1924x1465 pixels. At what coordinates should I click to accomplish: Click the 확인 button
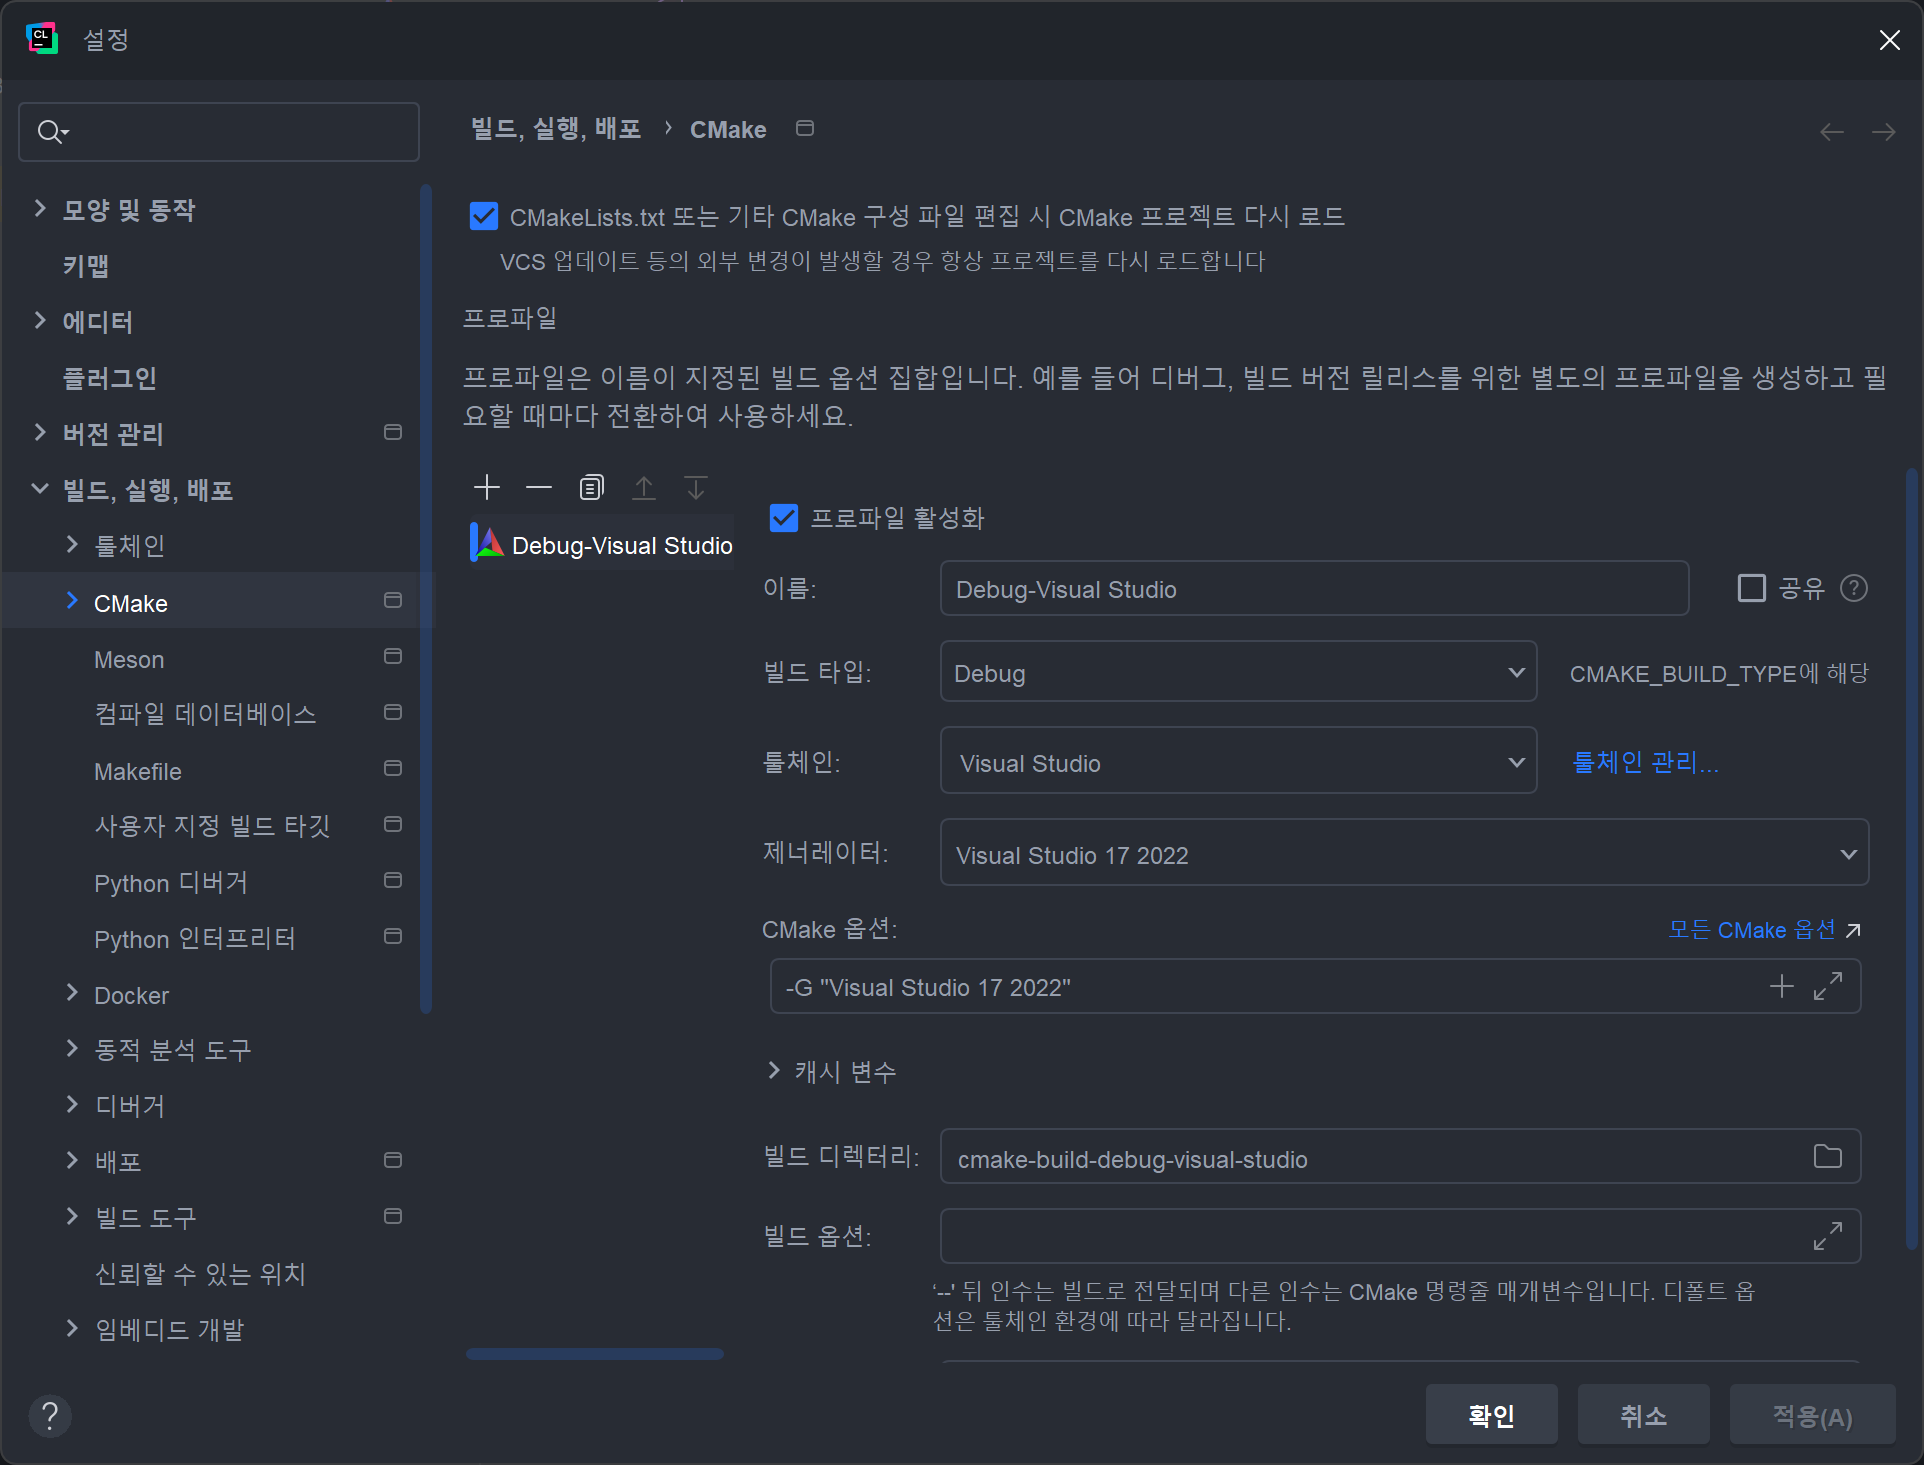point(1491,1415)
